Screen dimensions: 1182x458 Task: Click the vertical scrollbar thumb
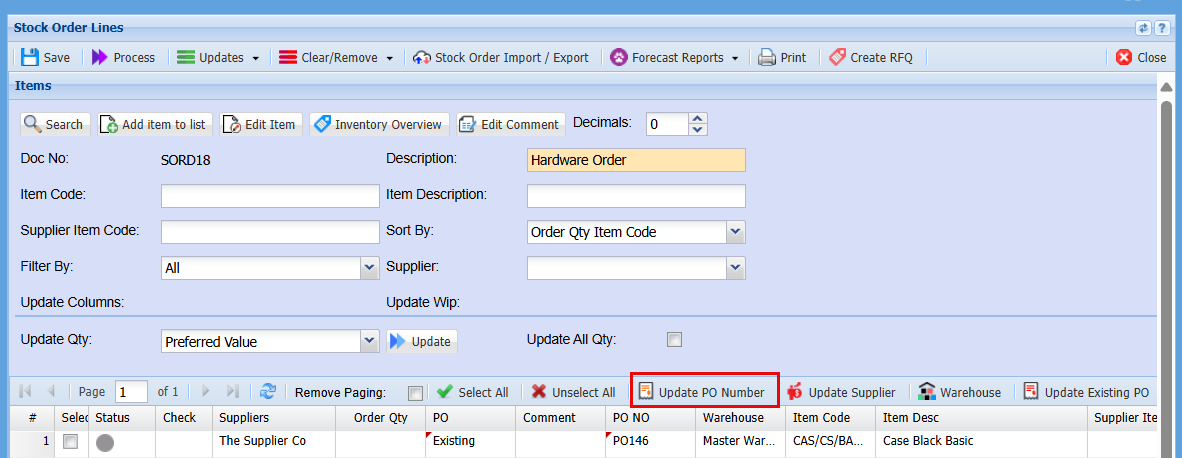click(x=1166, y=277)
